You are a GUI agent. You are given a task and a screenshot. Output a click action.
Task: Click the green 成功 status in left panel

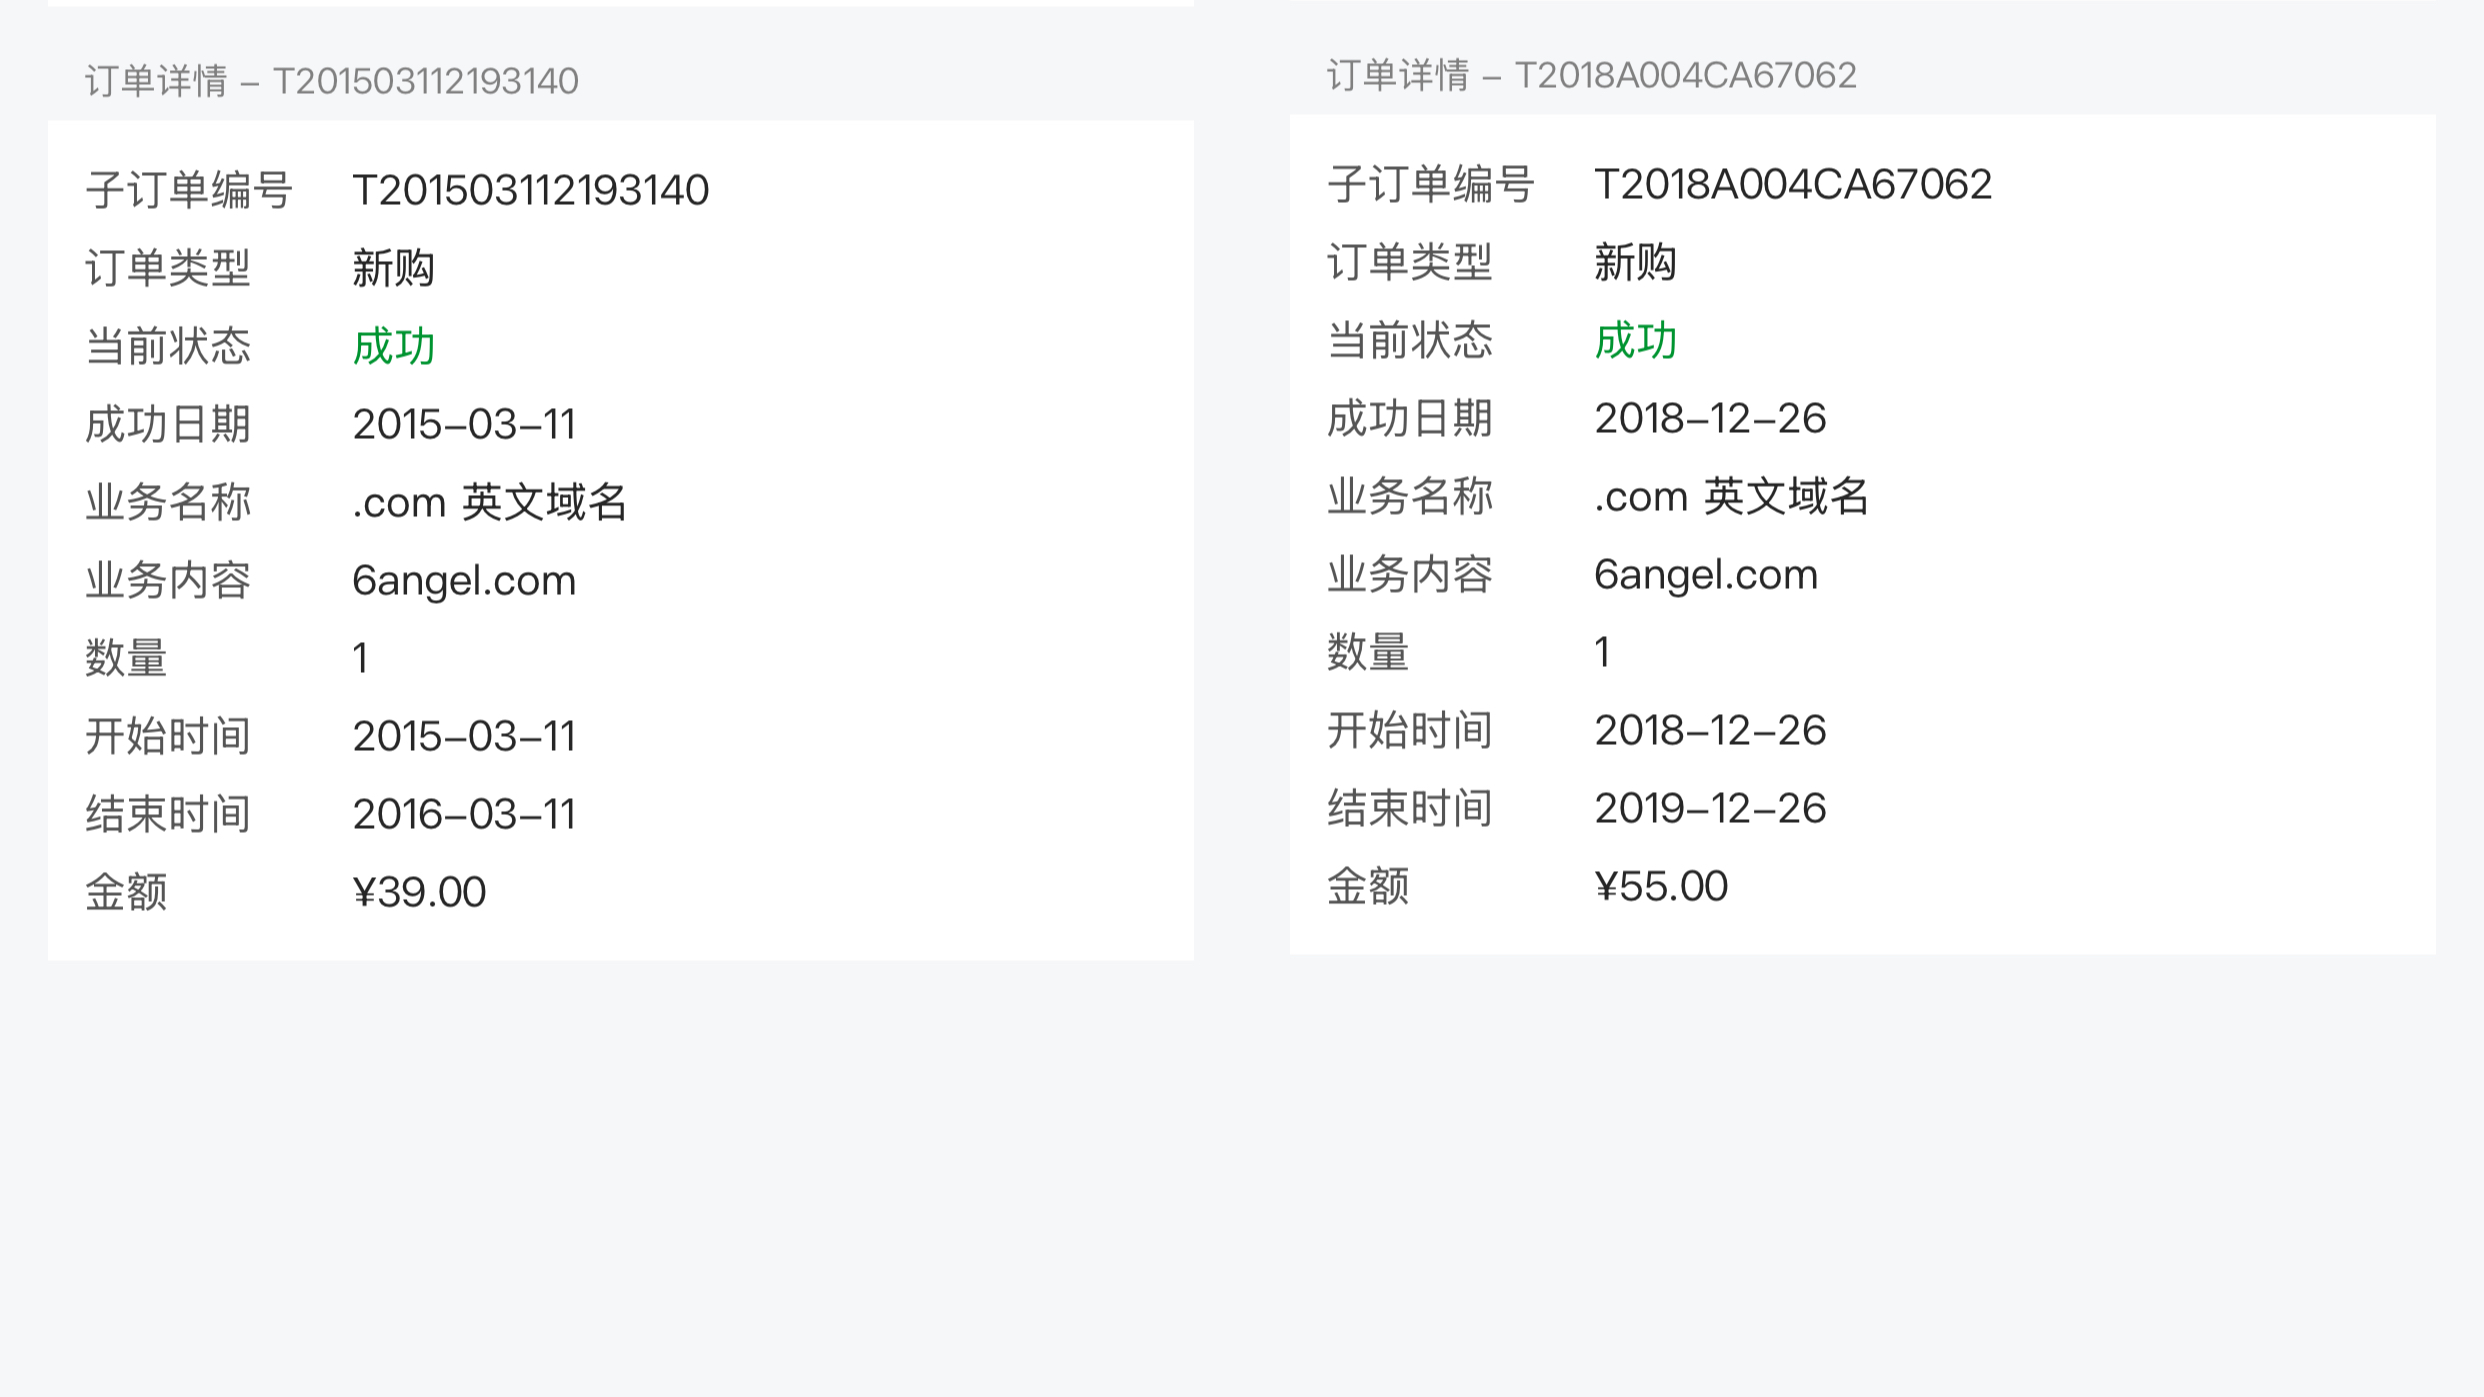pyautogui.click(x=395, y=345)
